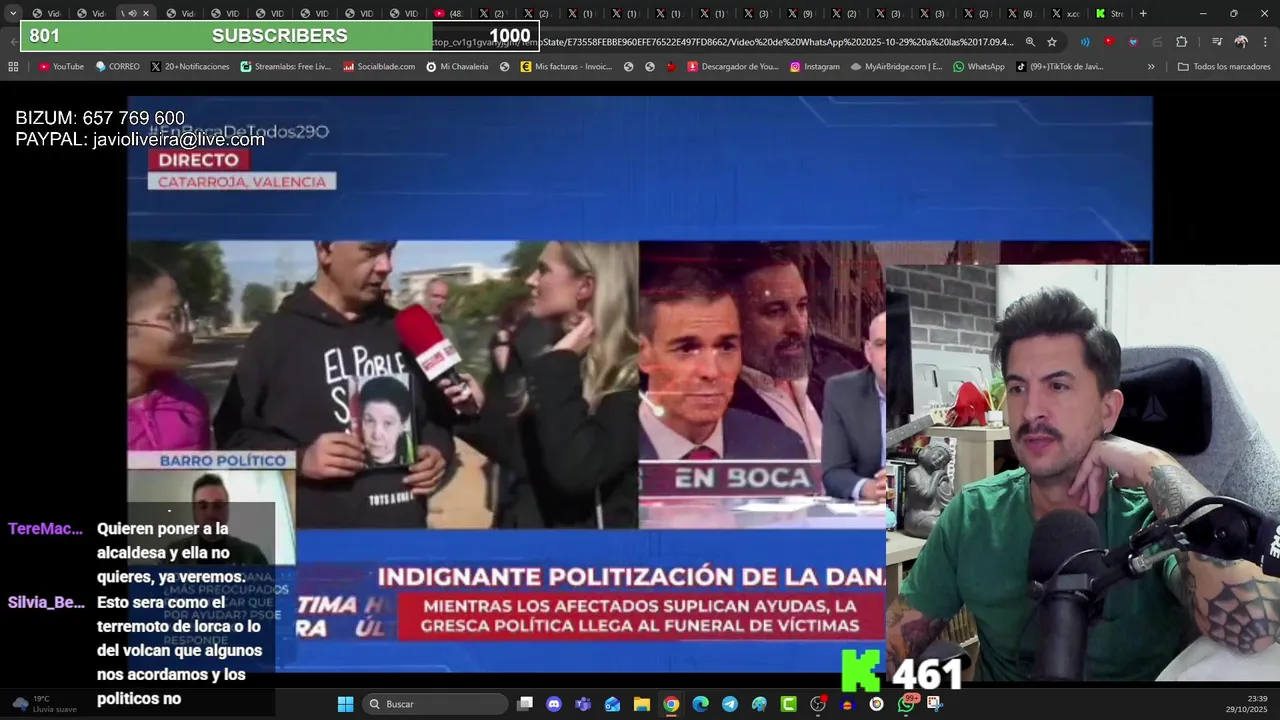Image resolution: width=1280 pixels, height=720 pixels.
Task: Open Google Chrome taskbar icon
Action: click(671, 704)
